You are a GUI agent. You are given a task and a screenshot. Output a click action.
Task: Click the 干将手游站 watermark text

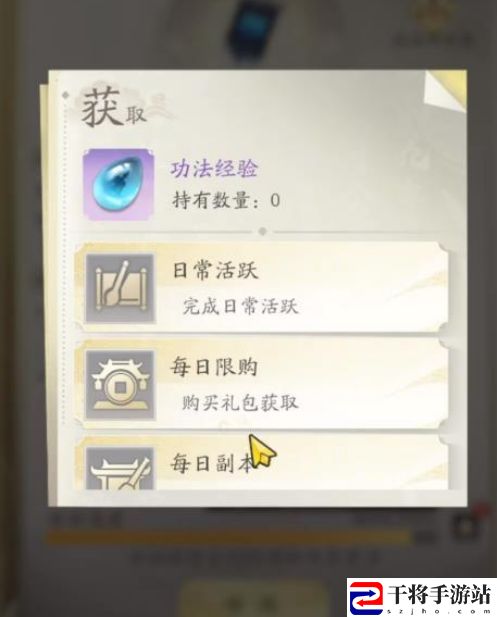[x=439, y=594]
